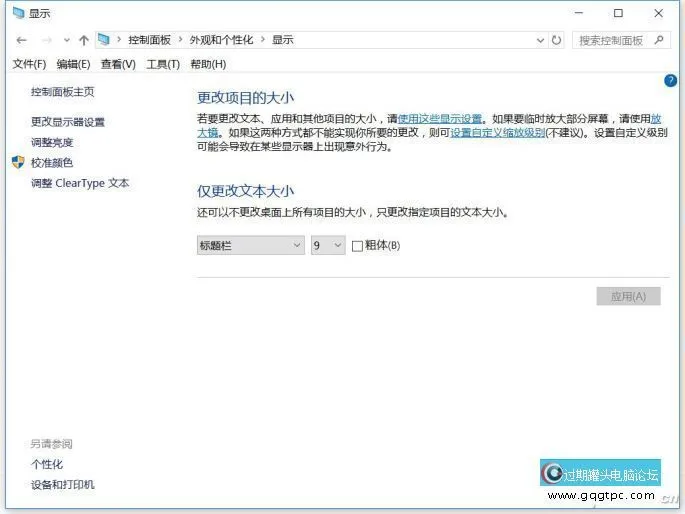
Task: Open the blue help question mark
Action: 670,81
